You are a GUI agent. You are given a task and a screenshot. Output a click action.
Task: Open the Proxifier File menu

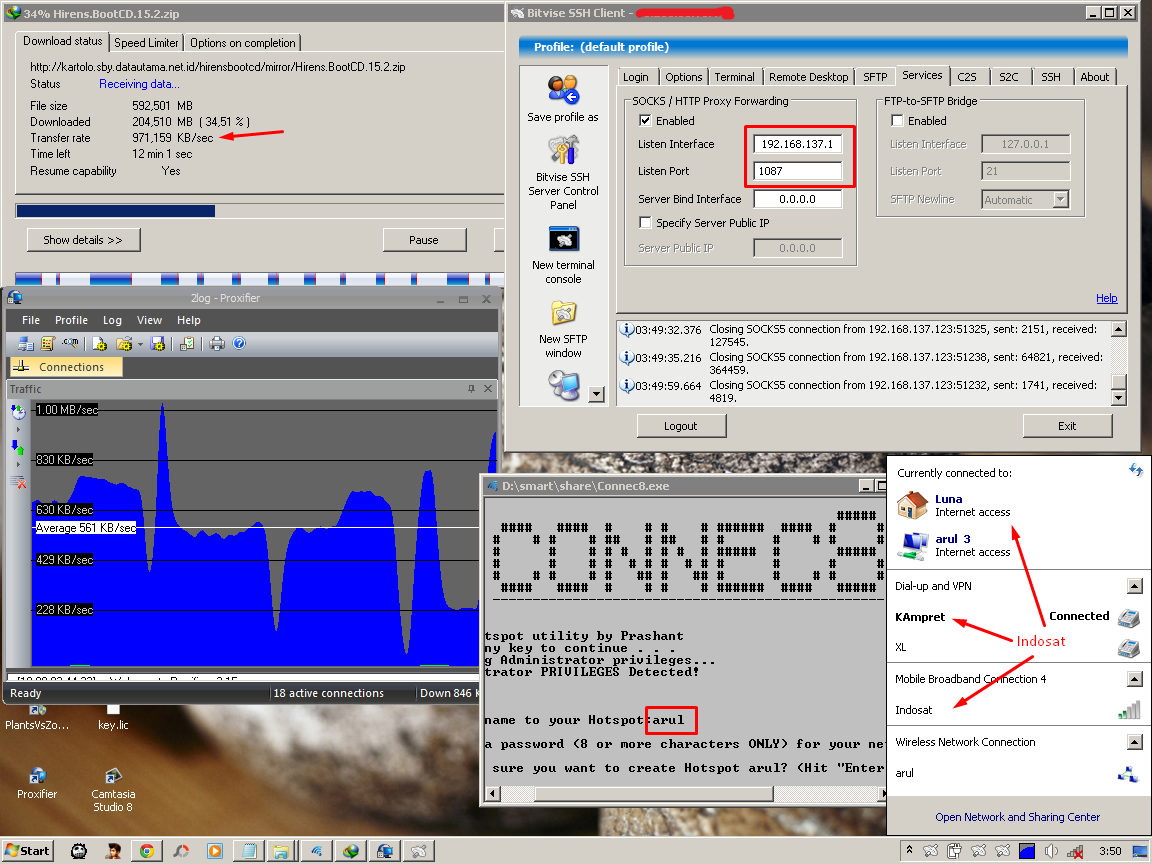pos(31,320)
